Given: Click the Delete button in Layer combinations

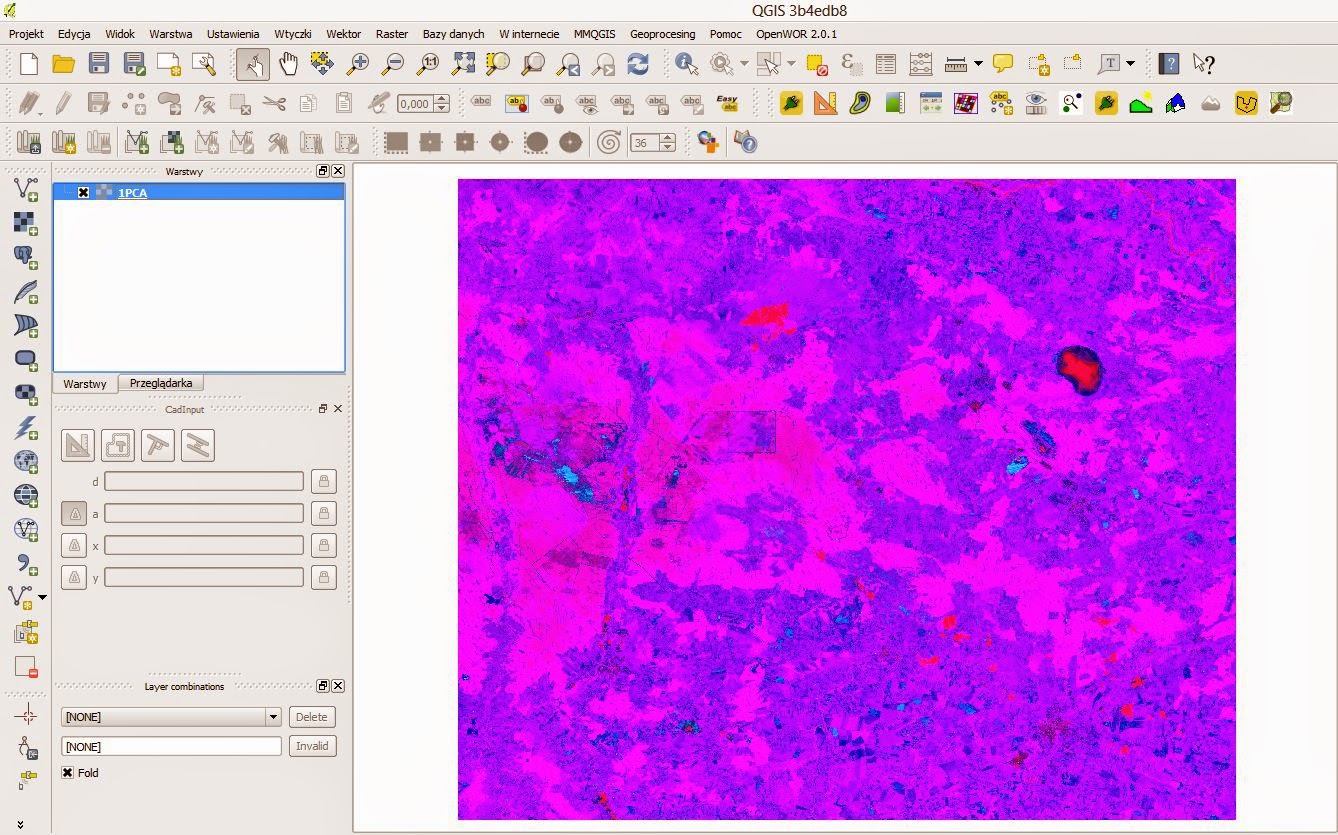Looking at the screenshot, I should coord(312,717).
